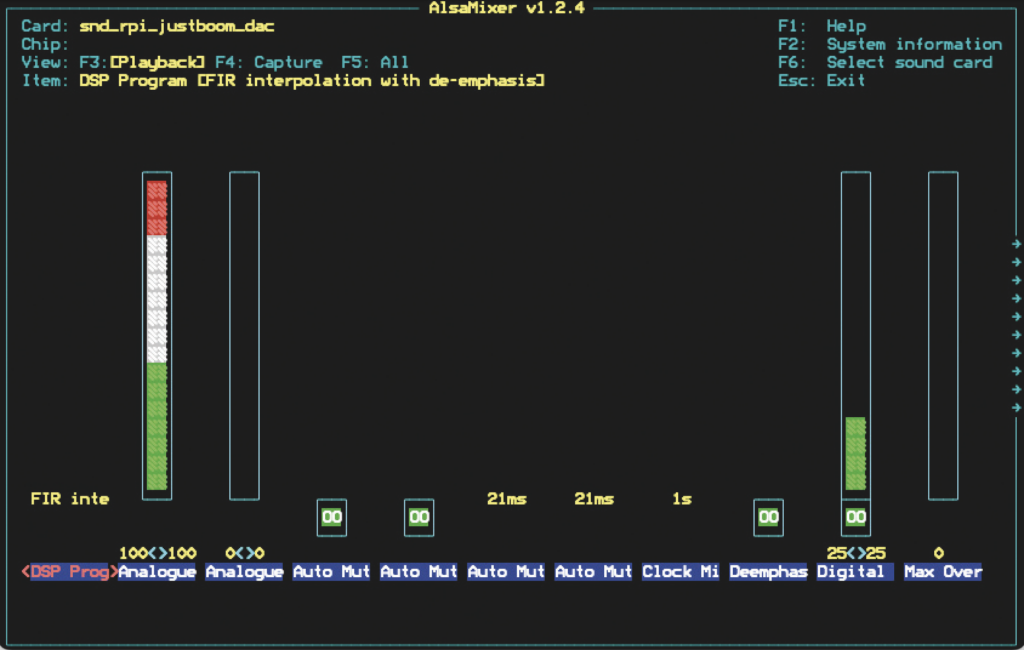
Task: Select the 1s value above Clock Mi
Action: [x=681, y=498]
